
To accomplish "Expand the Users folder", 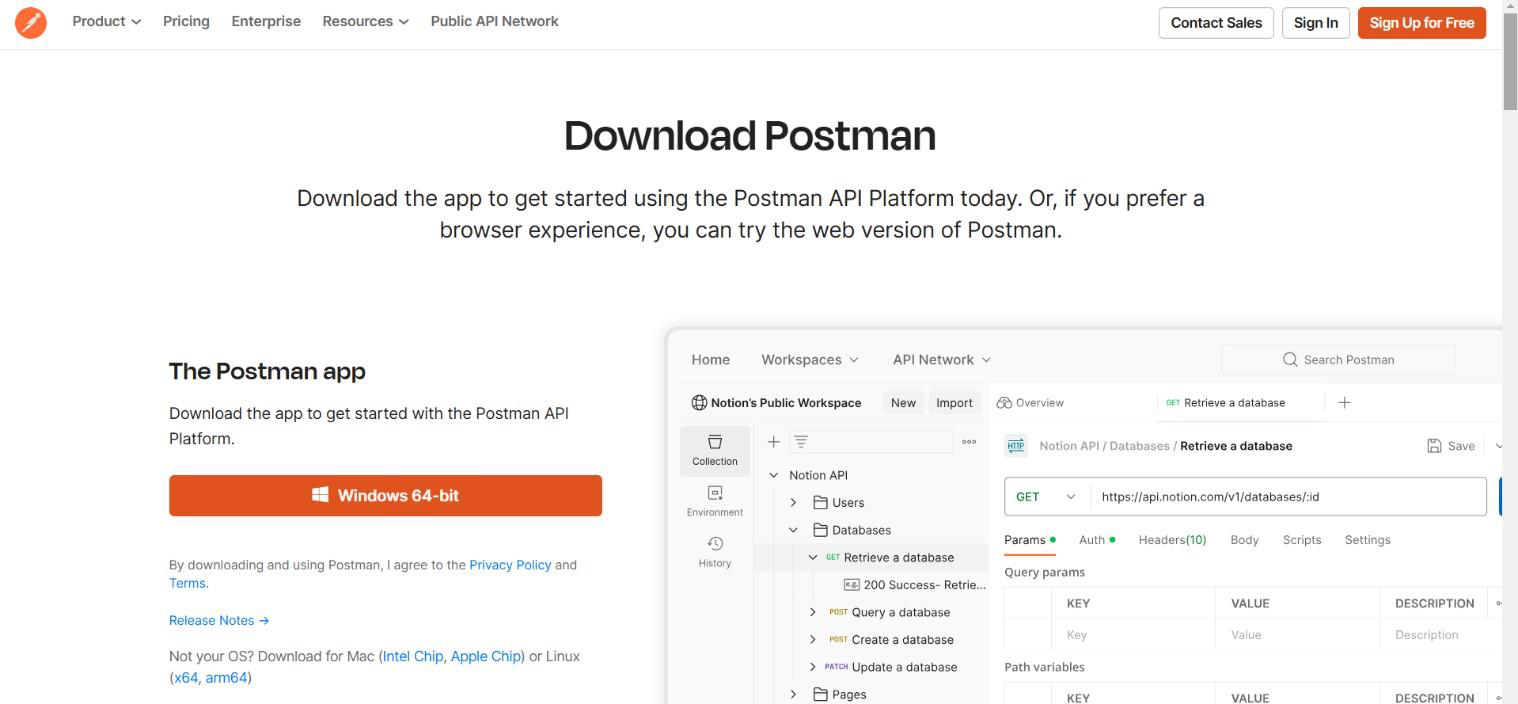I will click(x=793, y=502).
